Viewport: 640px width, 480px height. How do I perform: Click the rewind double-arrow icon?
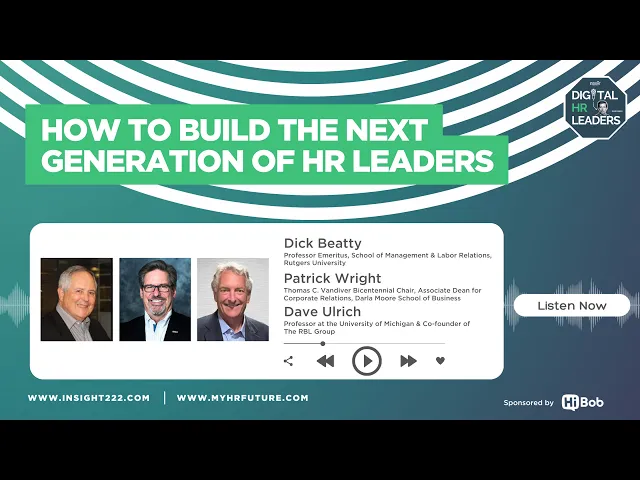(x=325, y=361)
